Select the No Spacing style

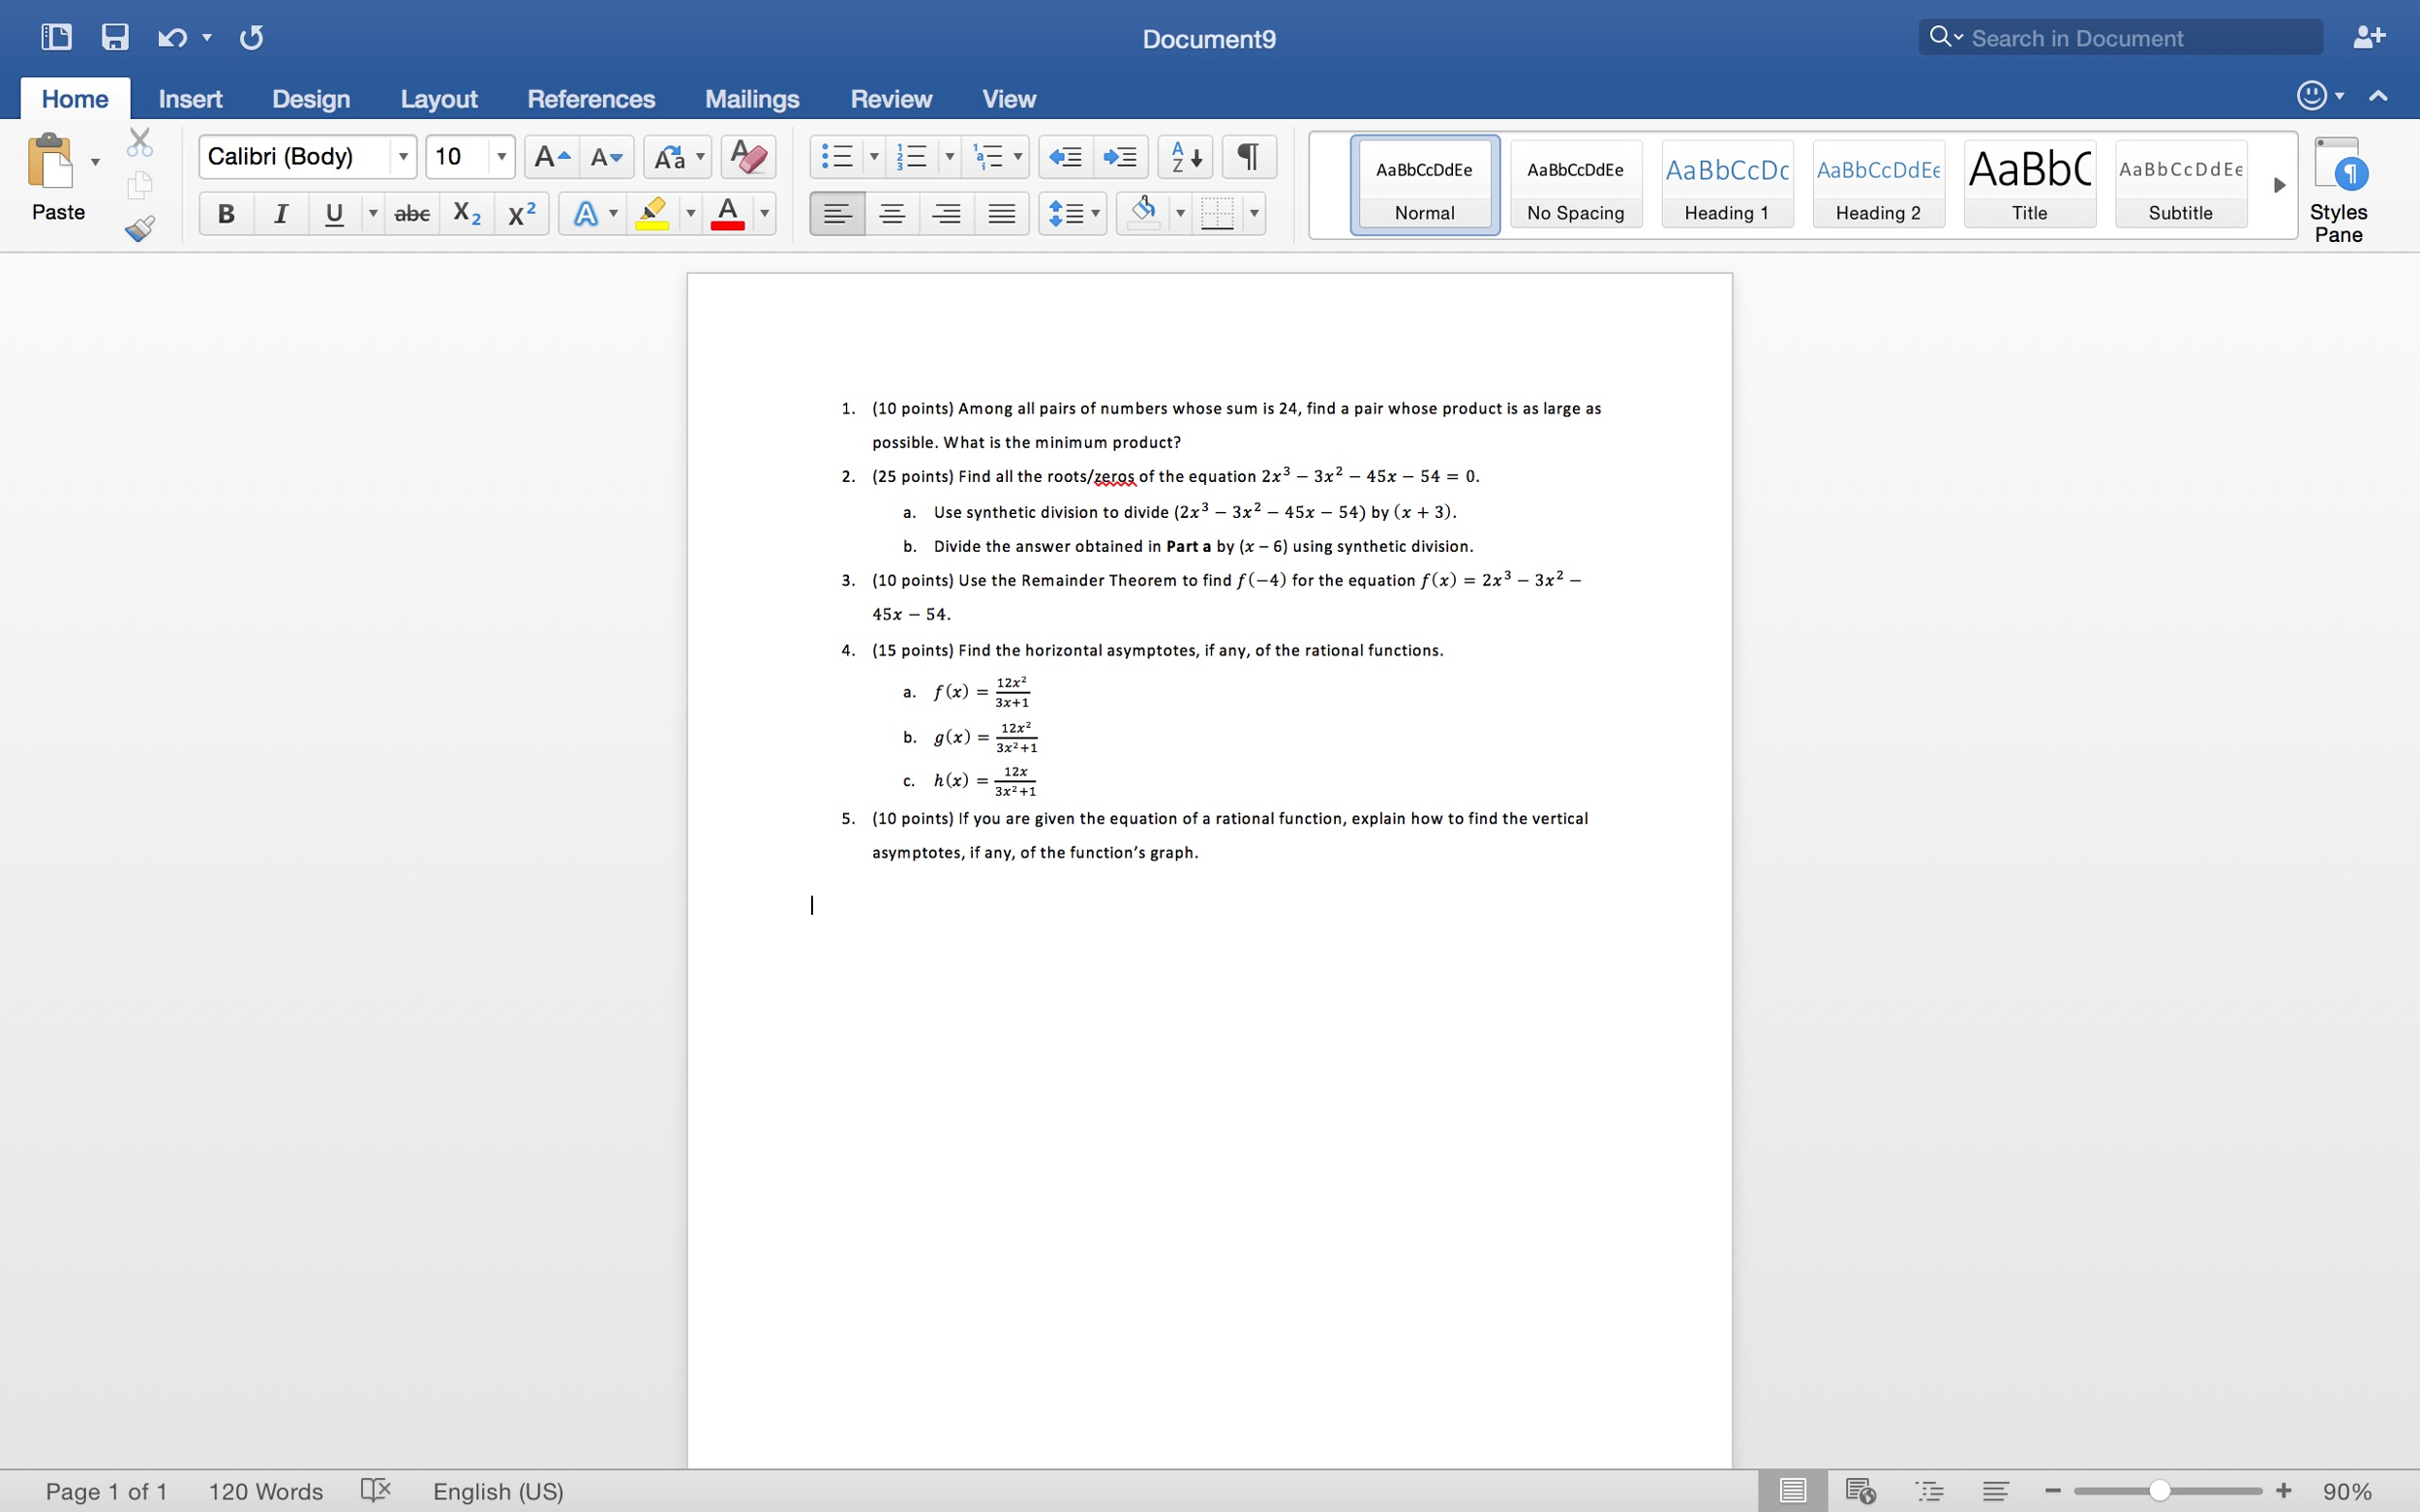(1574, 183)
